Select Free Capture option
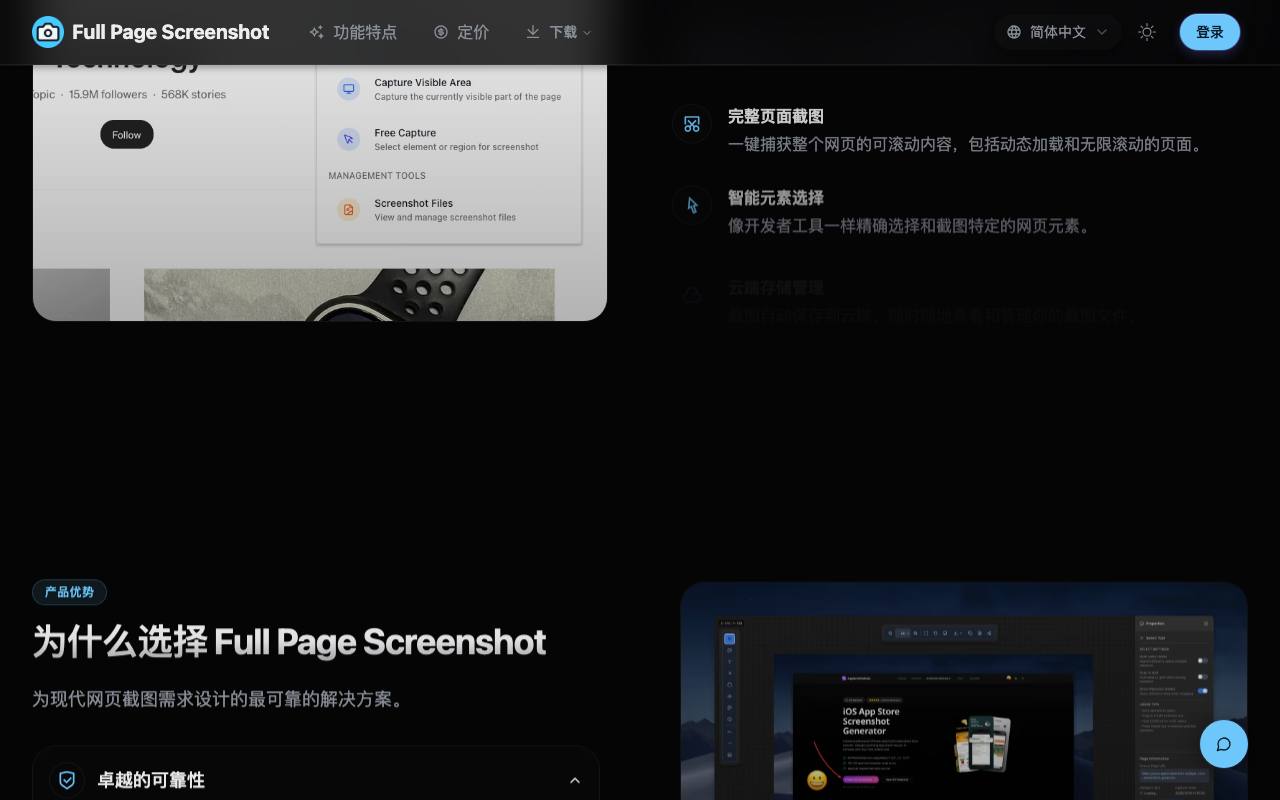1280x800 pixels. (x=449, y=139)
